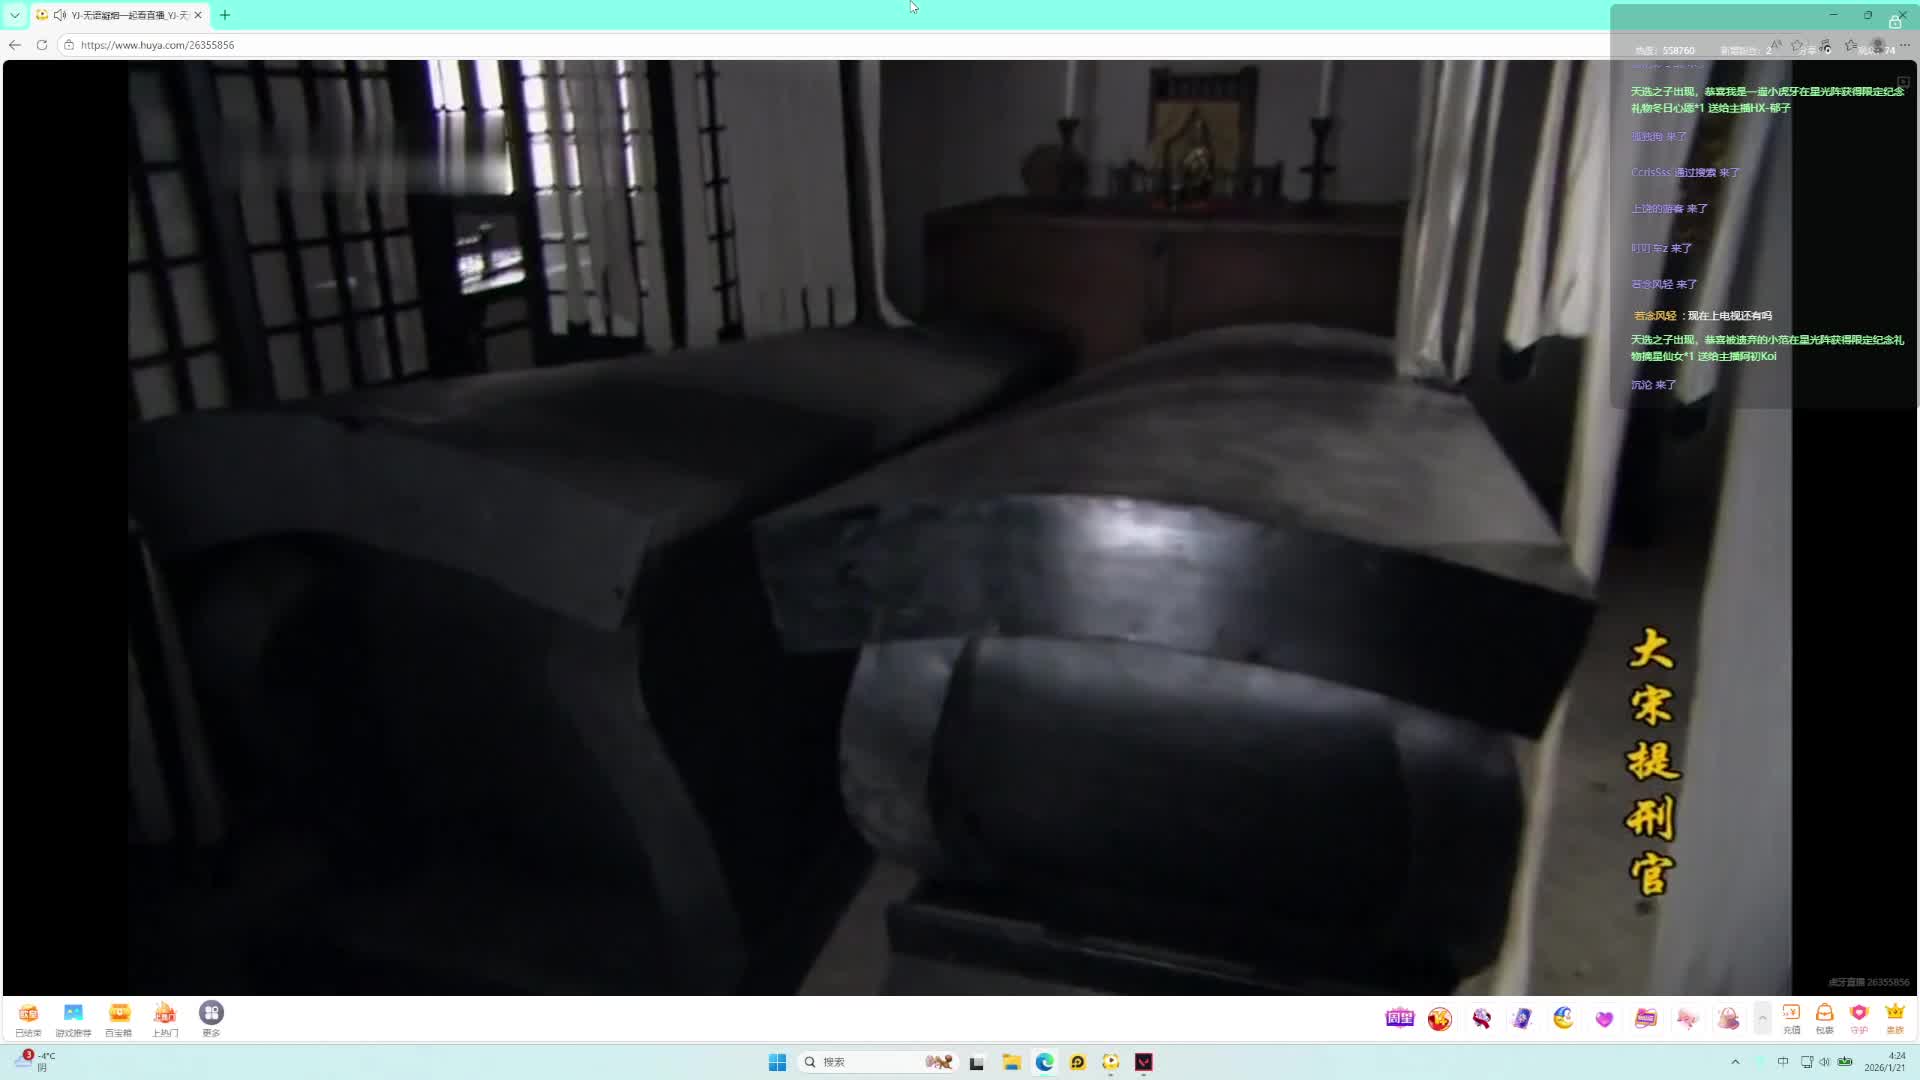Screen dimensions: 1920x1080
Task: Expand the gift list chevron arrow
Action: pyautogui.click(x=1762, y=1019)
